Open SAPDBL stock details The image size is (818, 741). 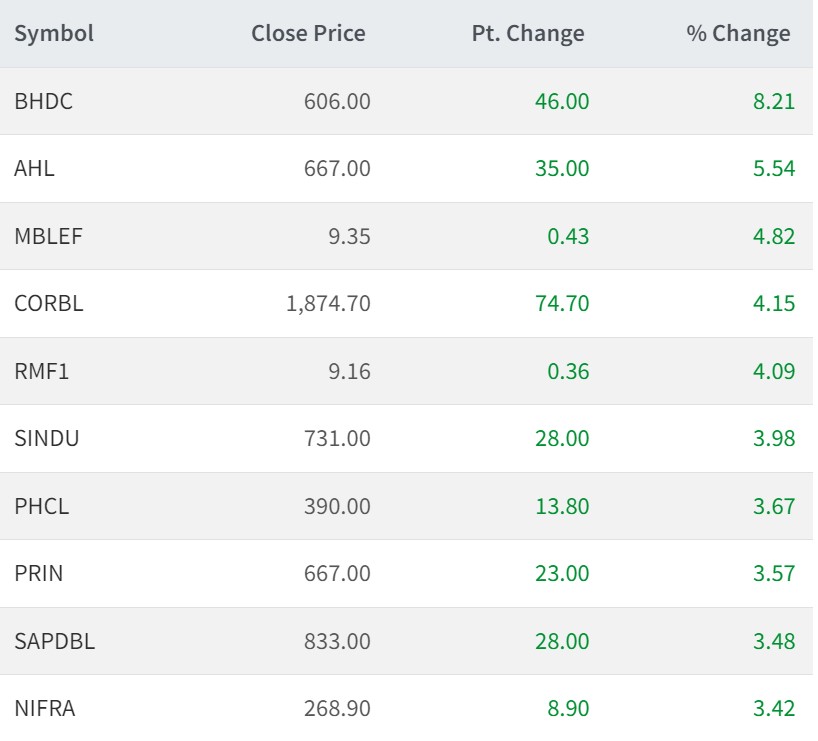click(54, 641)
